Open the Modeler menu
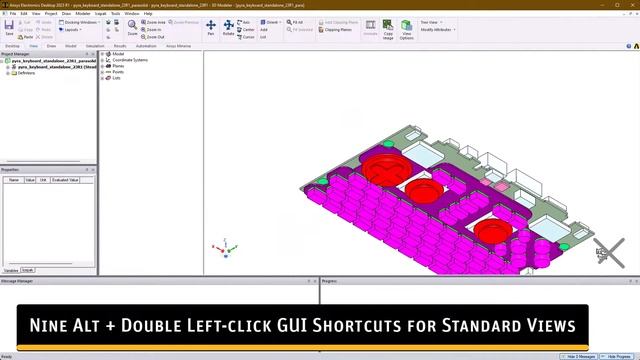Viewport: 640px width, 360px height. pyautogui.click(x=83, y=13)
